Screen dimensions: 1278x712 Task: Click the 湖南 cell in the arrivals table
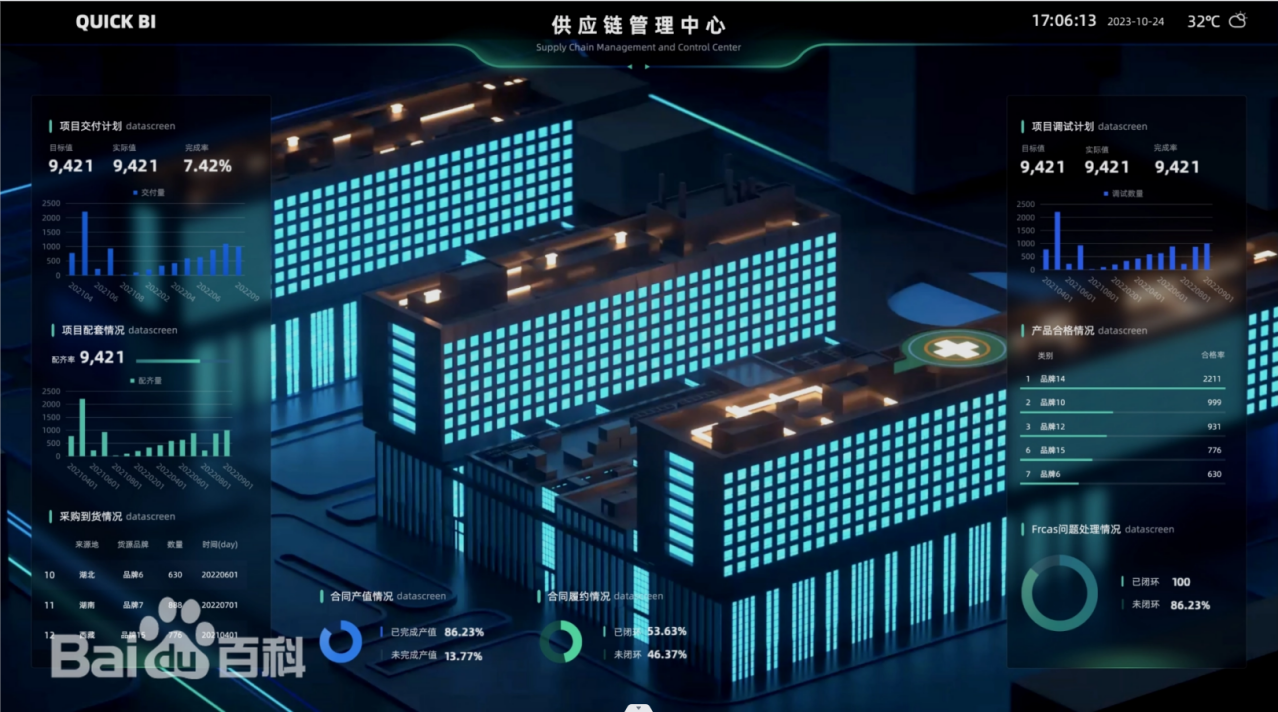[86, 605]
